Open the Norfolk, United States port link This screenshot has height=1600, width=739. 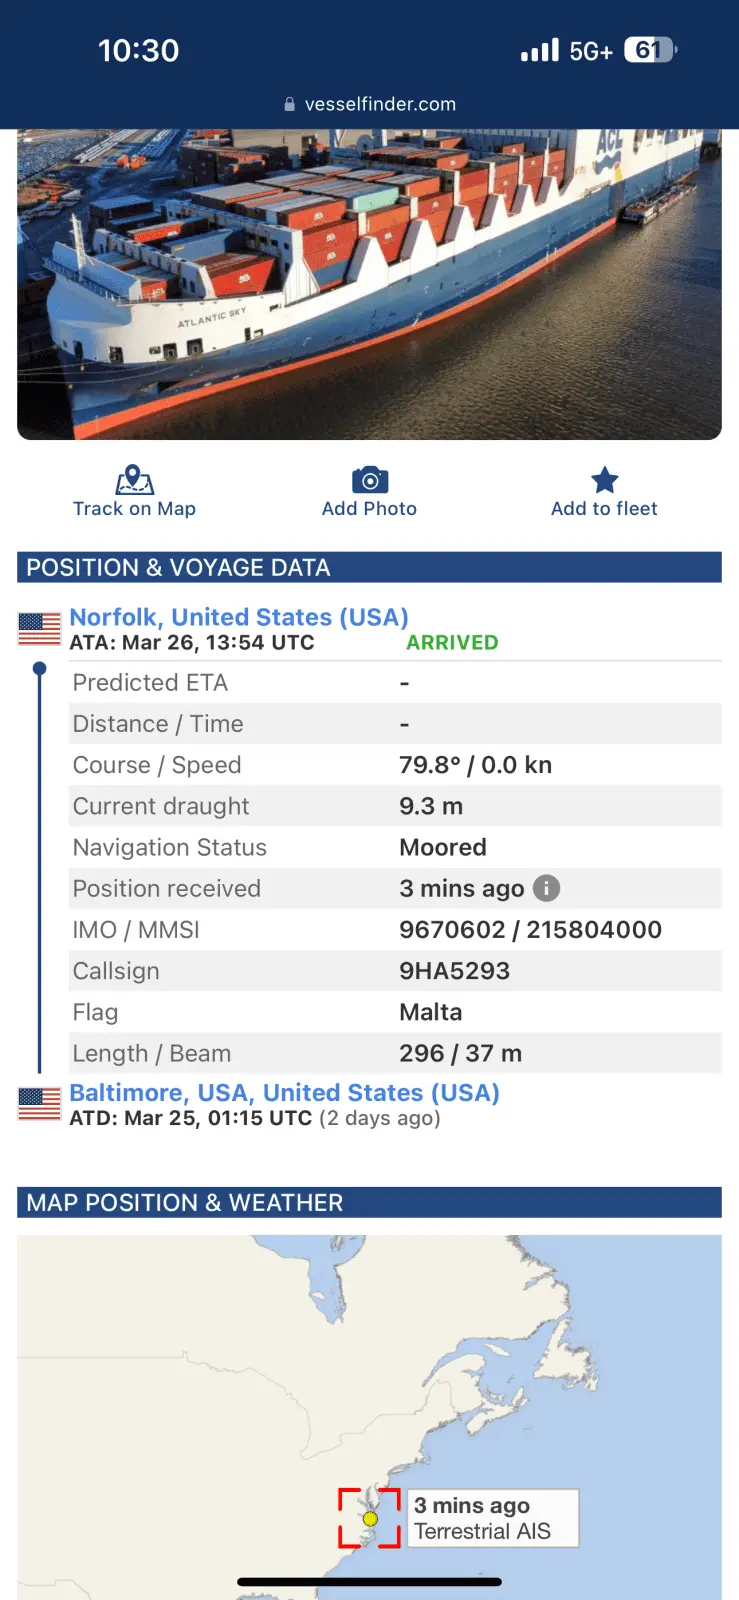[239, 617]
